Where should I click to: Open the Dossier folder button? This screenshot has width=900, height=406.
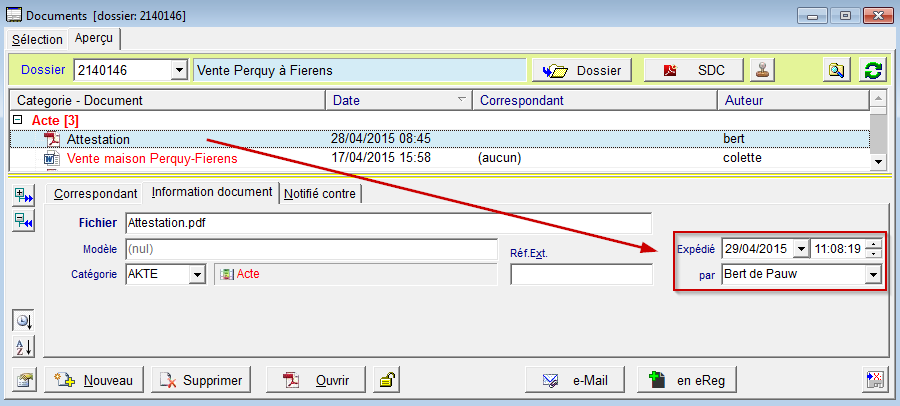[581, 70]
